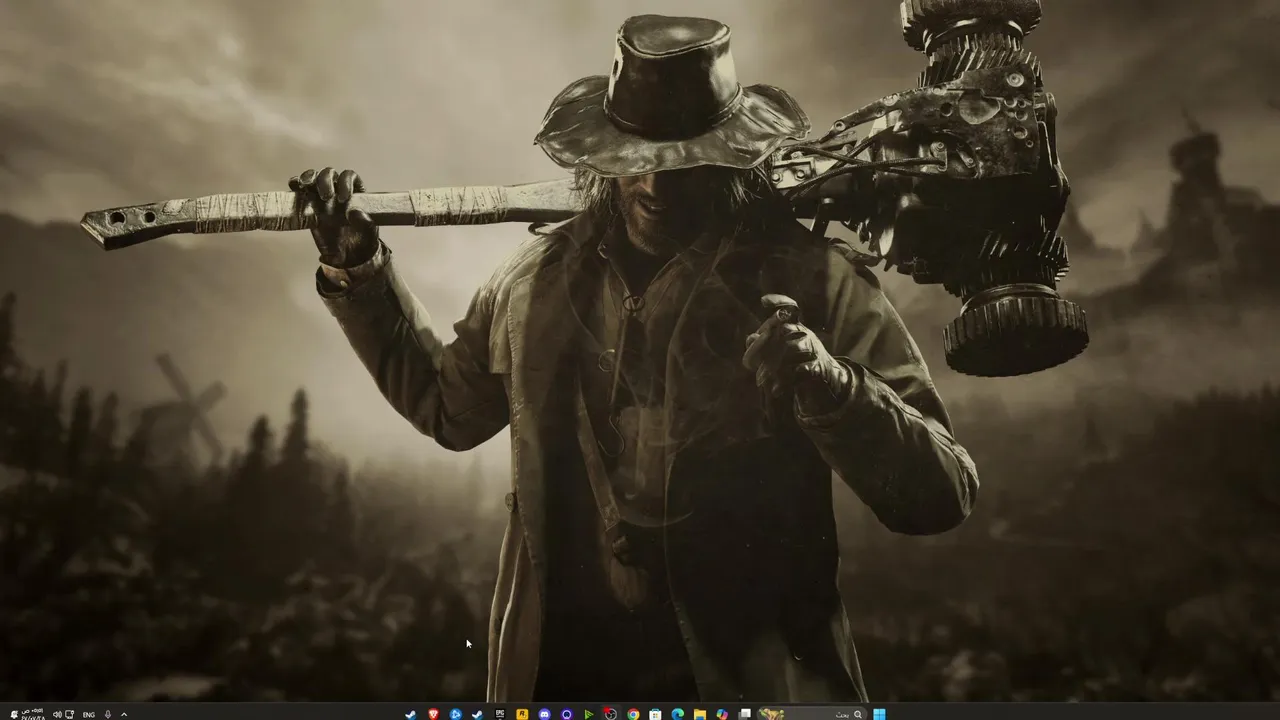The width and height of the screenshot is (1280, 720).
Task: Launch Rockstar Games Launcher
Action: point(522,714)
